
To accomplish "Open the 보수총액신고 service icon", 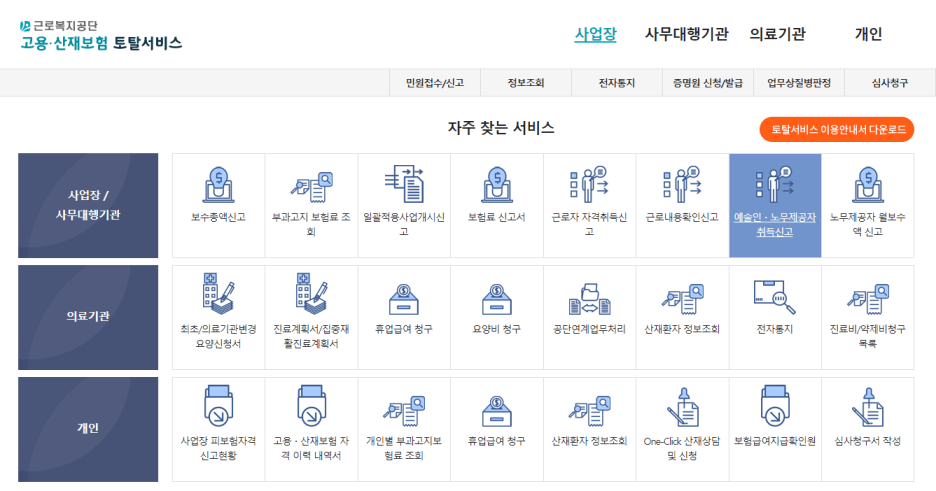I will [218, 185].
